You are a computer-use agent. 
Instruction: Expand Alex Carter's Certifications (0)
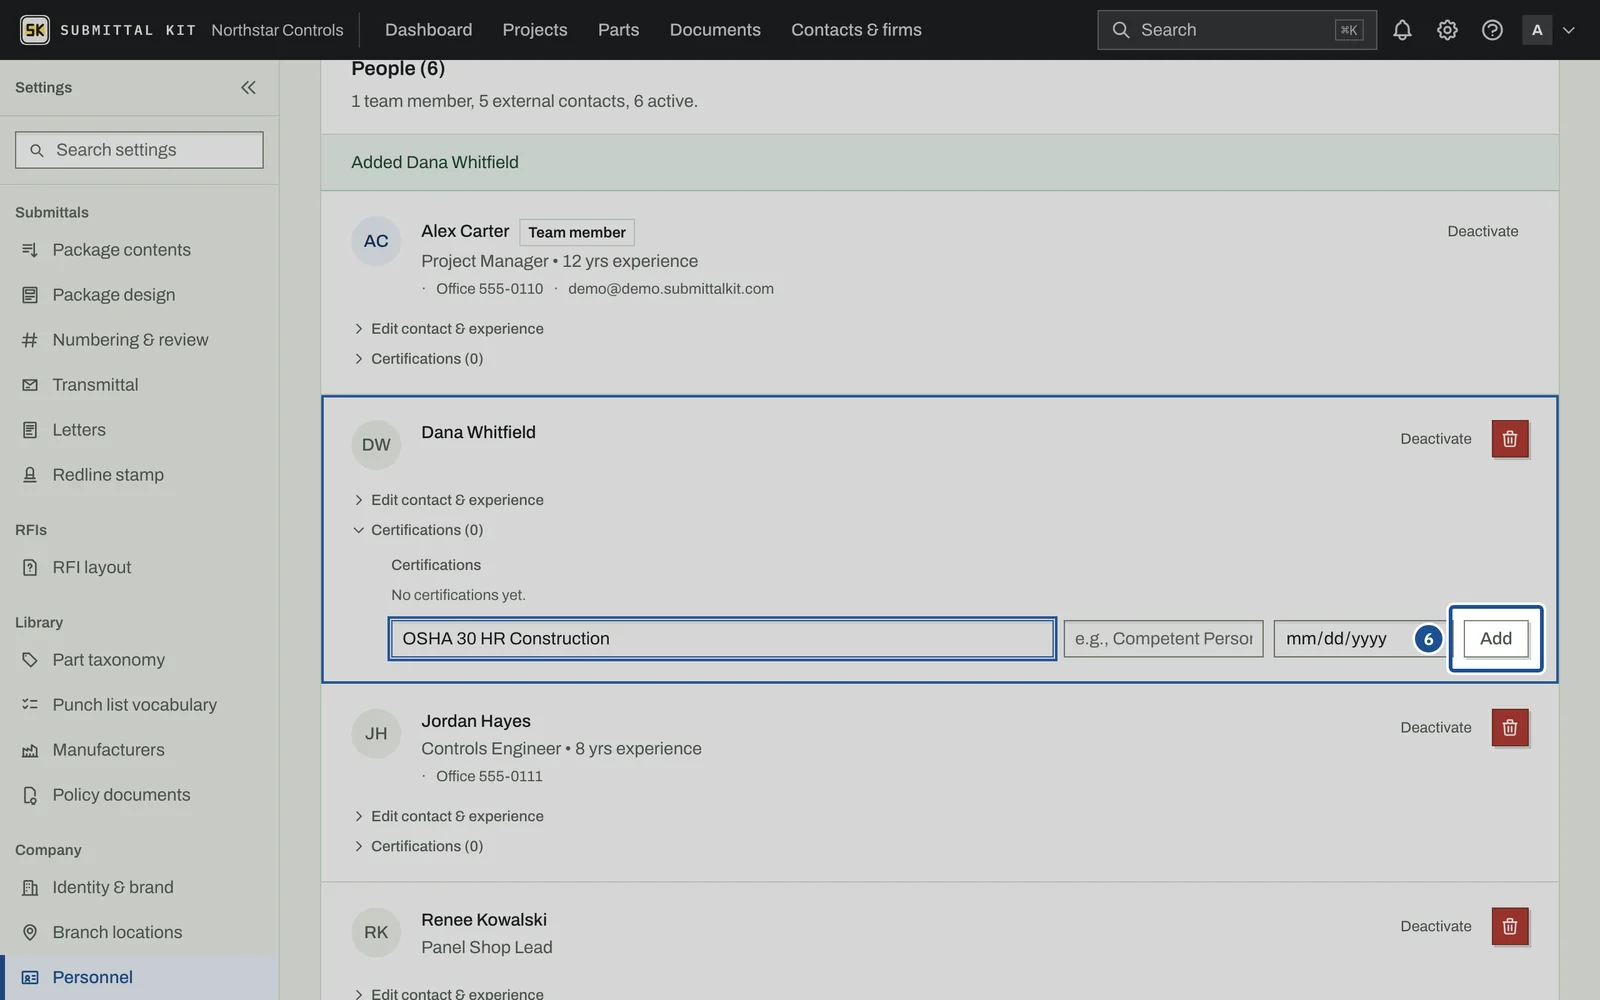(418, 359)
